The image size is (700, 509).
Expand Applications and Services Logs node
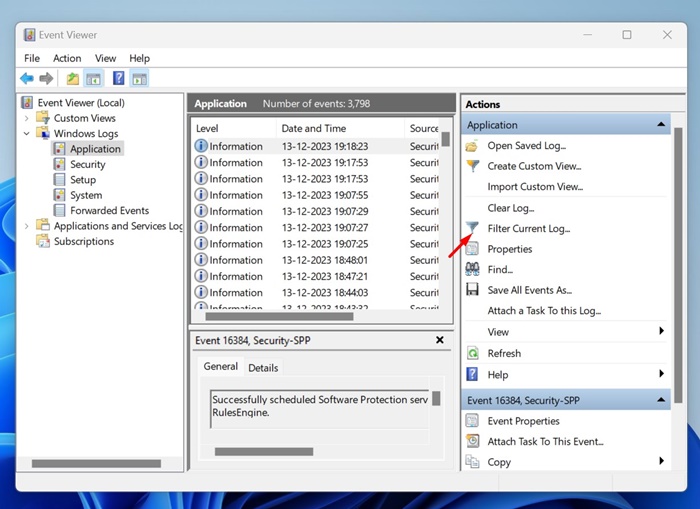click(27, 226)
